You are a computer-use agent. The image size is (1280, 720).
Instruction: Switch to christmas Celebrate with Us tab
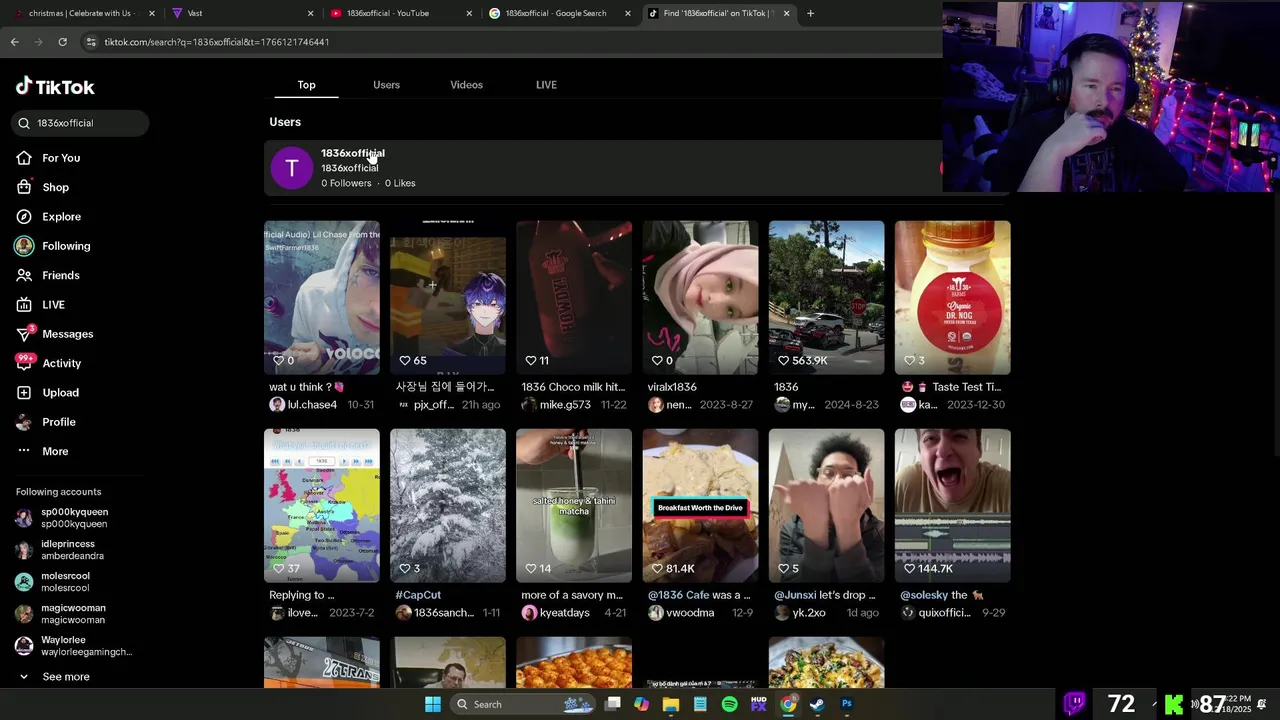(x=81, y=13)
